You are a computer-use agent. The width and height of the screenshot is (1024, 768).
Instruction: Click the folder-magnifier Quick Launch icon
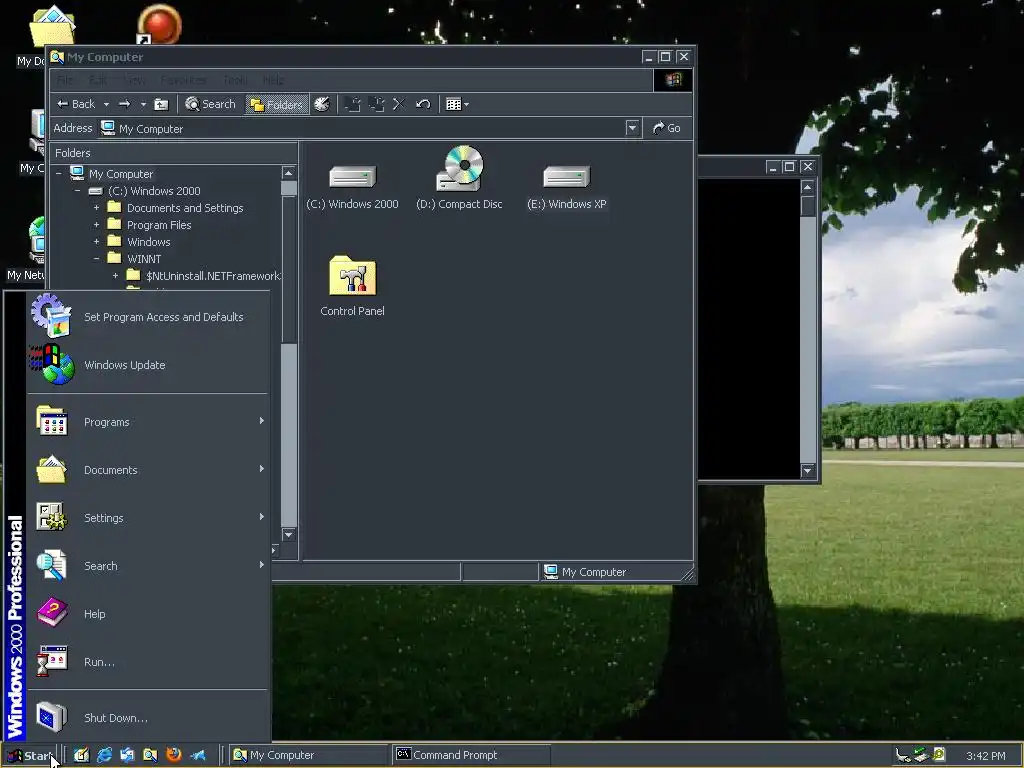click(150, 756)
